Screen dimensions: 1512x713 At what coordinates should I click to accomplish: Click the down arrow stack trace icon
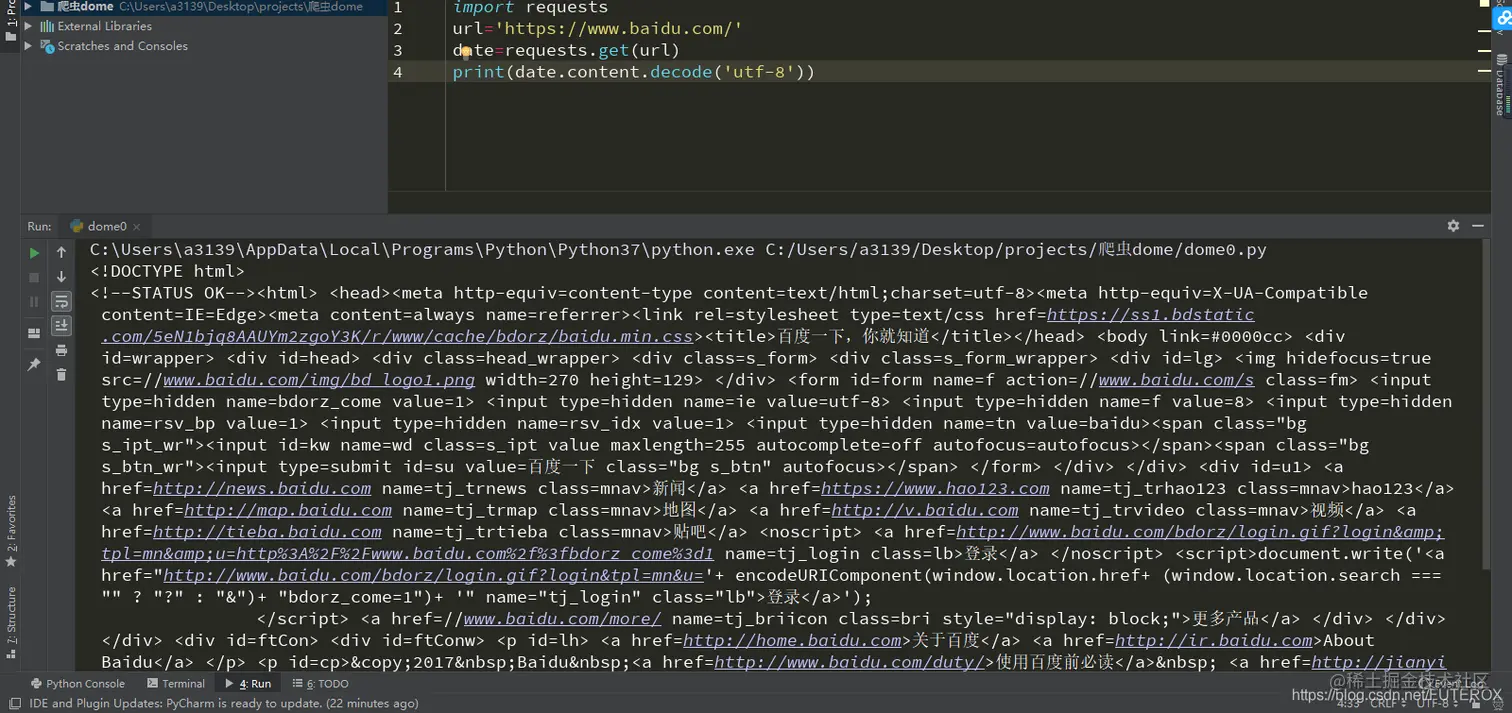(x=61, y=277)
